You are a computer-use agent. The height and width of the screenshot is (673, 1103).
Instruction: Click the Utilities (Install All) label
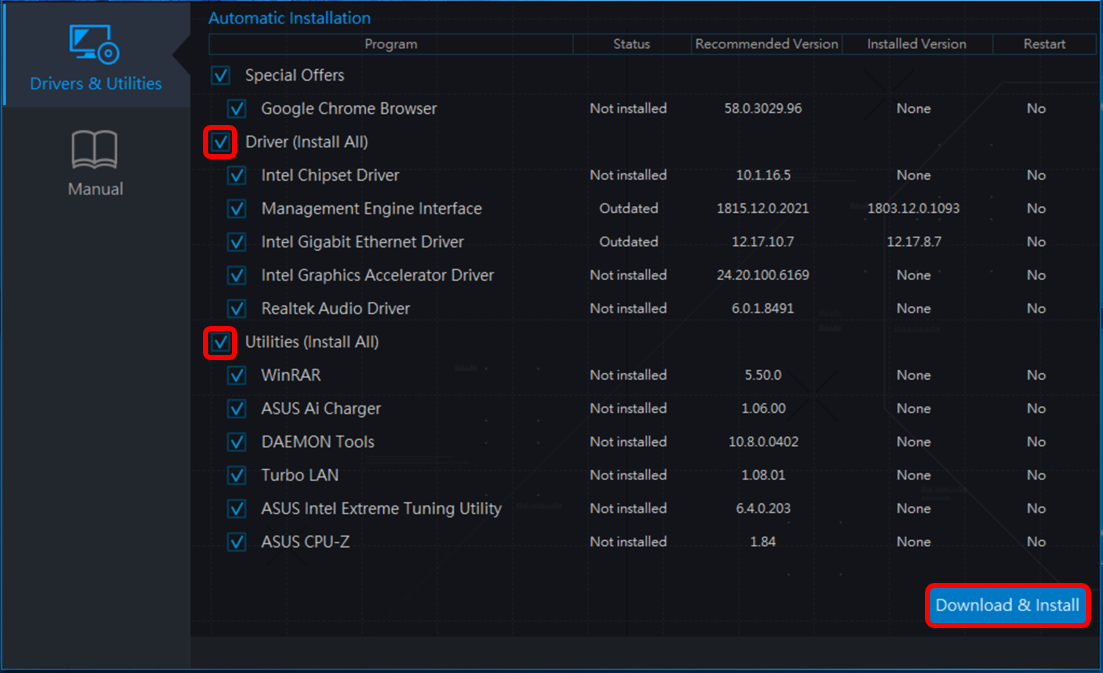pyautogui.click(x=312, y=342)
